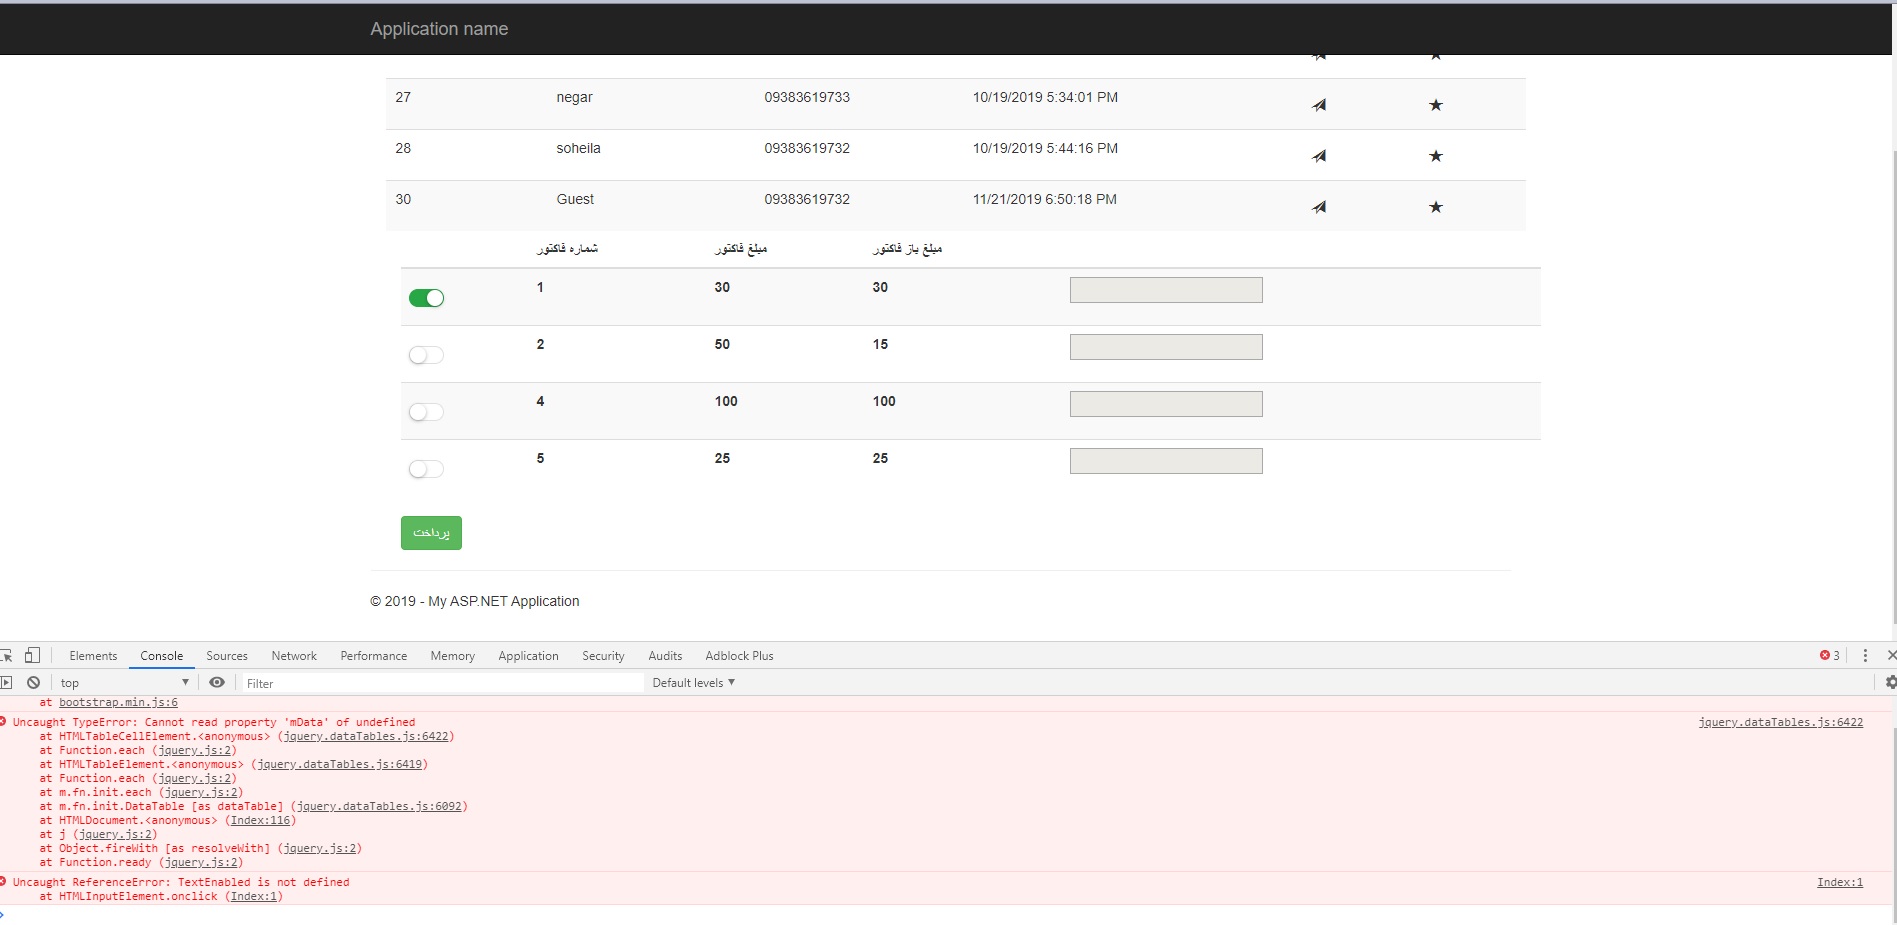Click the star icon in Guest's row
Screen dimensions: 1897x925
(1435, 207)
